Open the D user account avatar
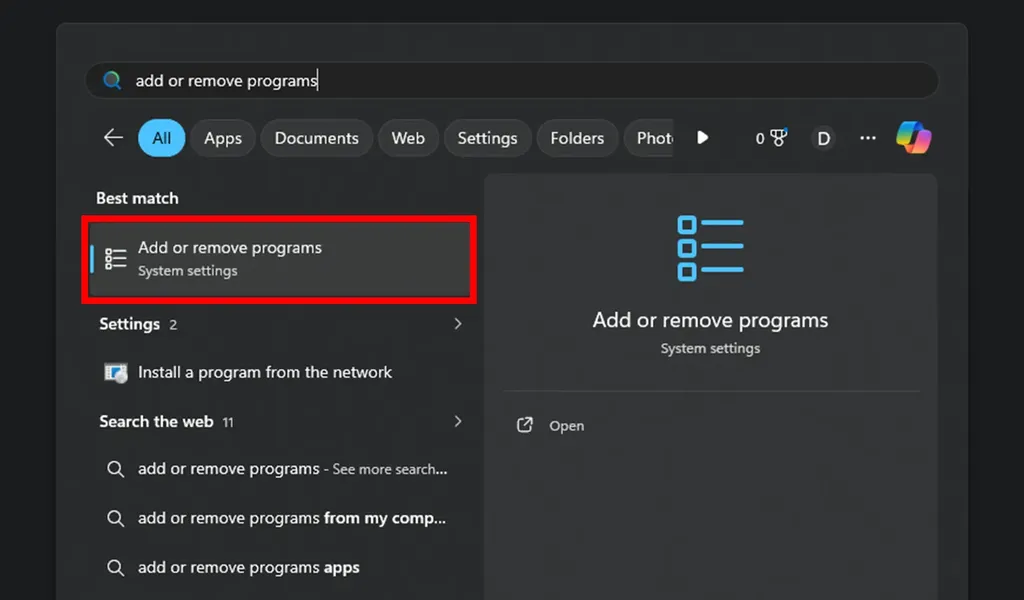 [x=823, y=138]
